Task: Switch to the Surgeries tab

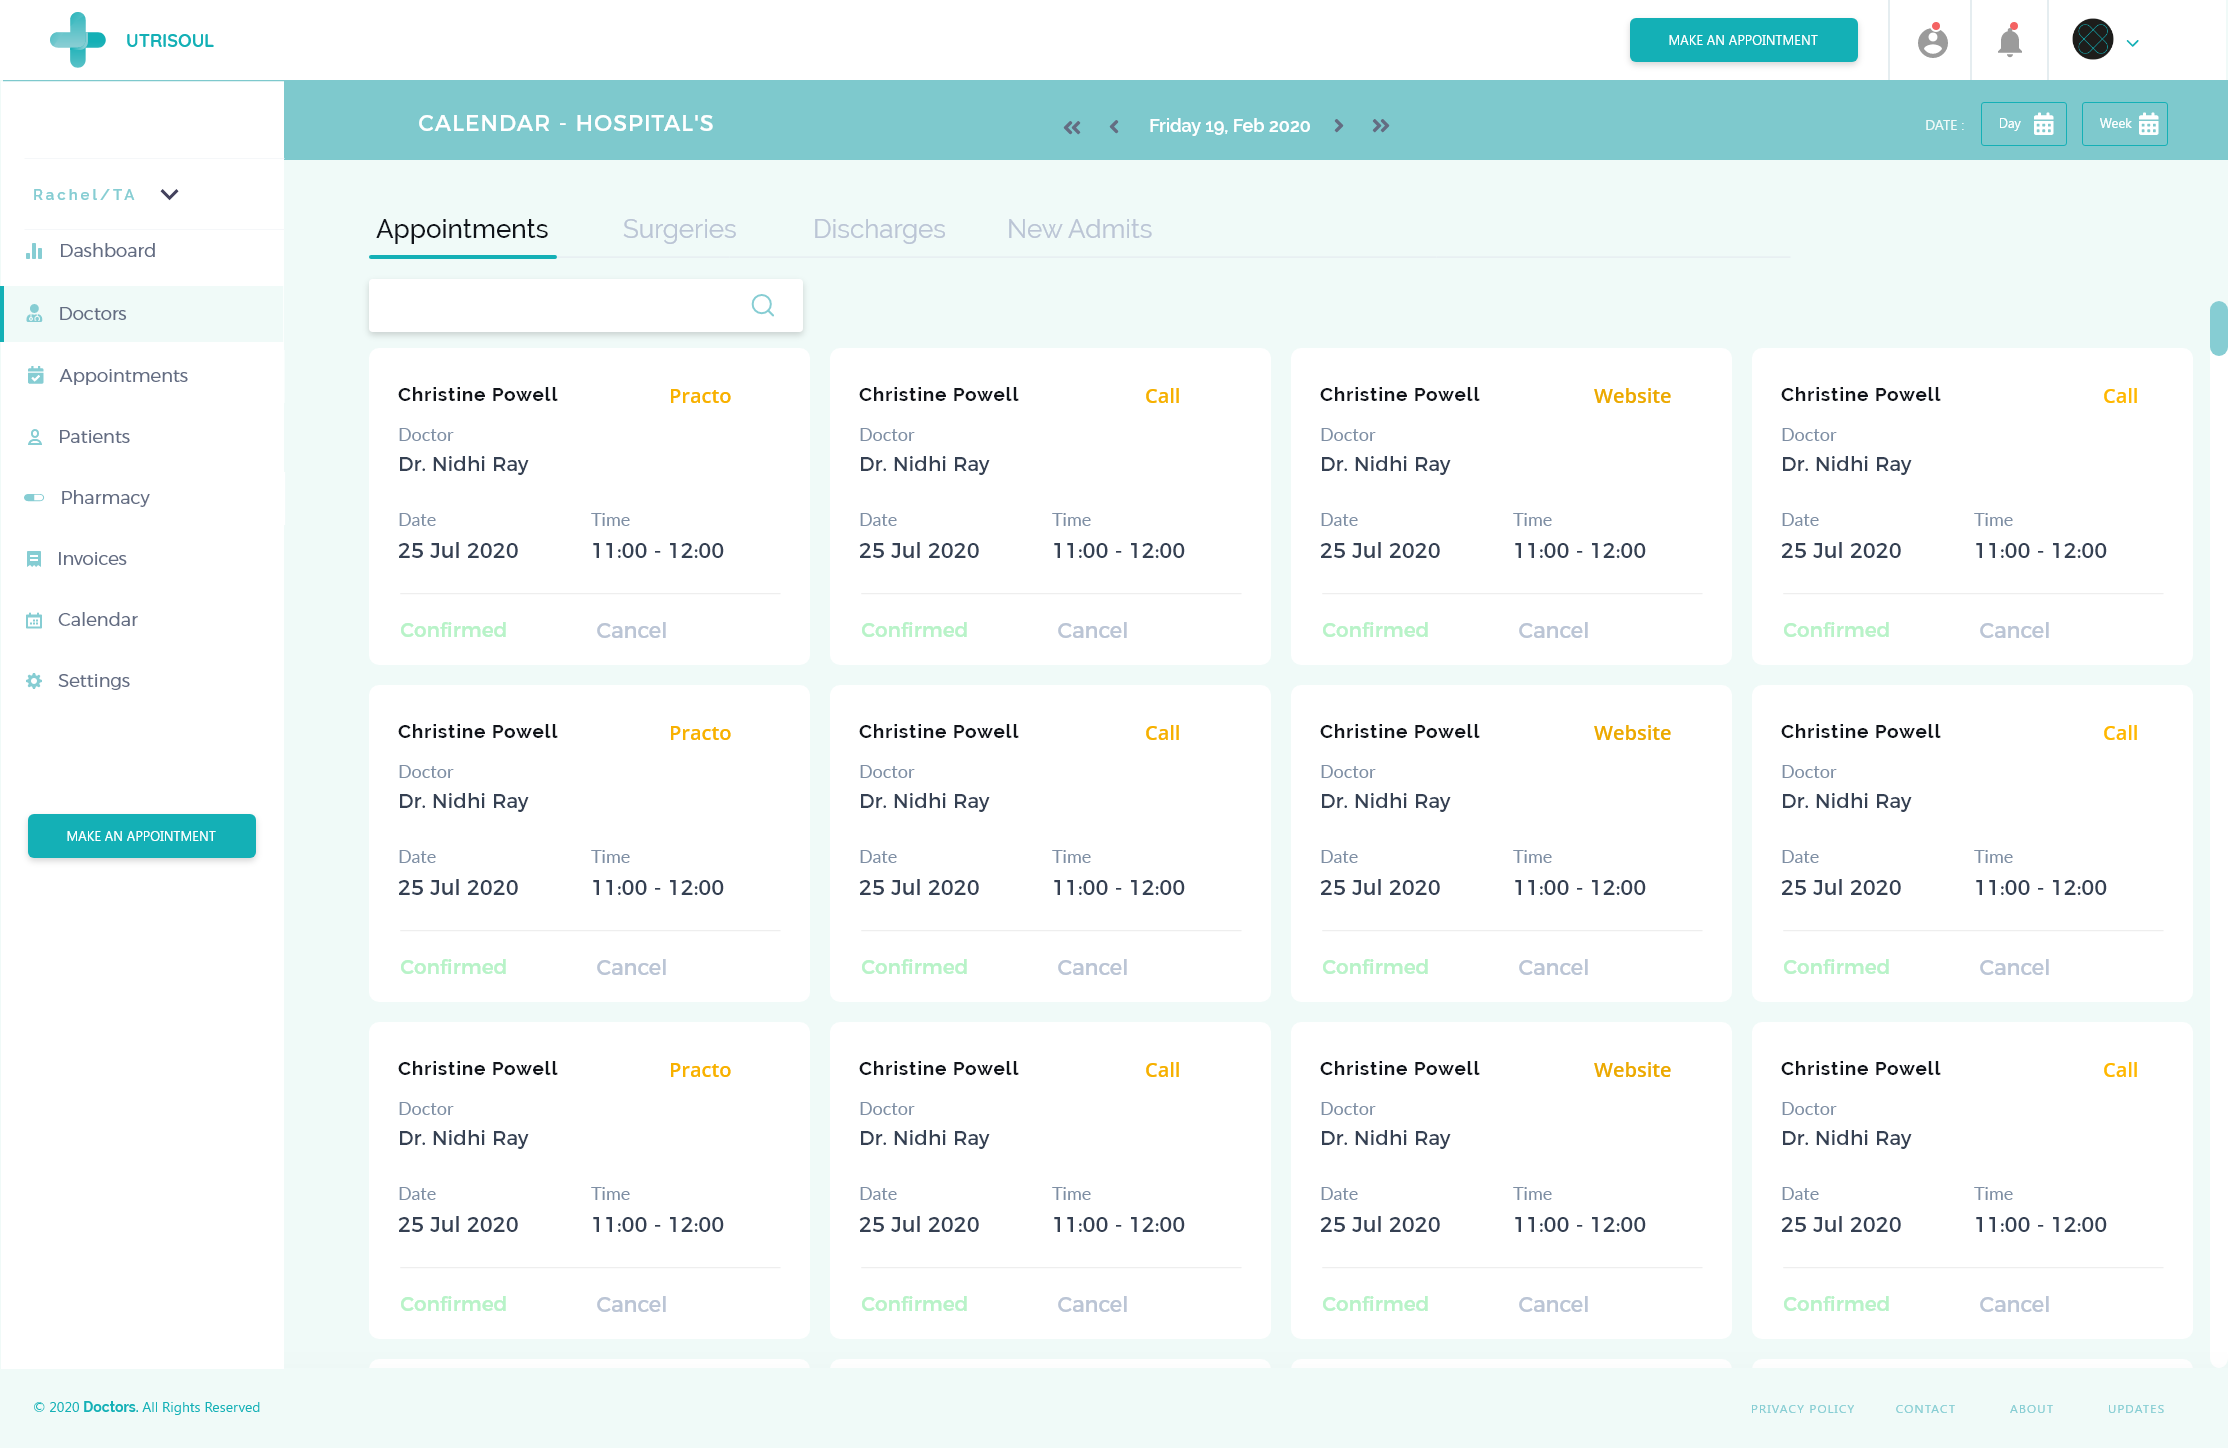Action: click(x=679, y=229)
